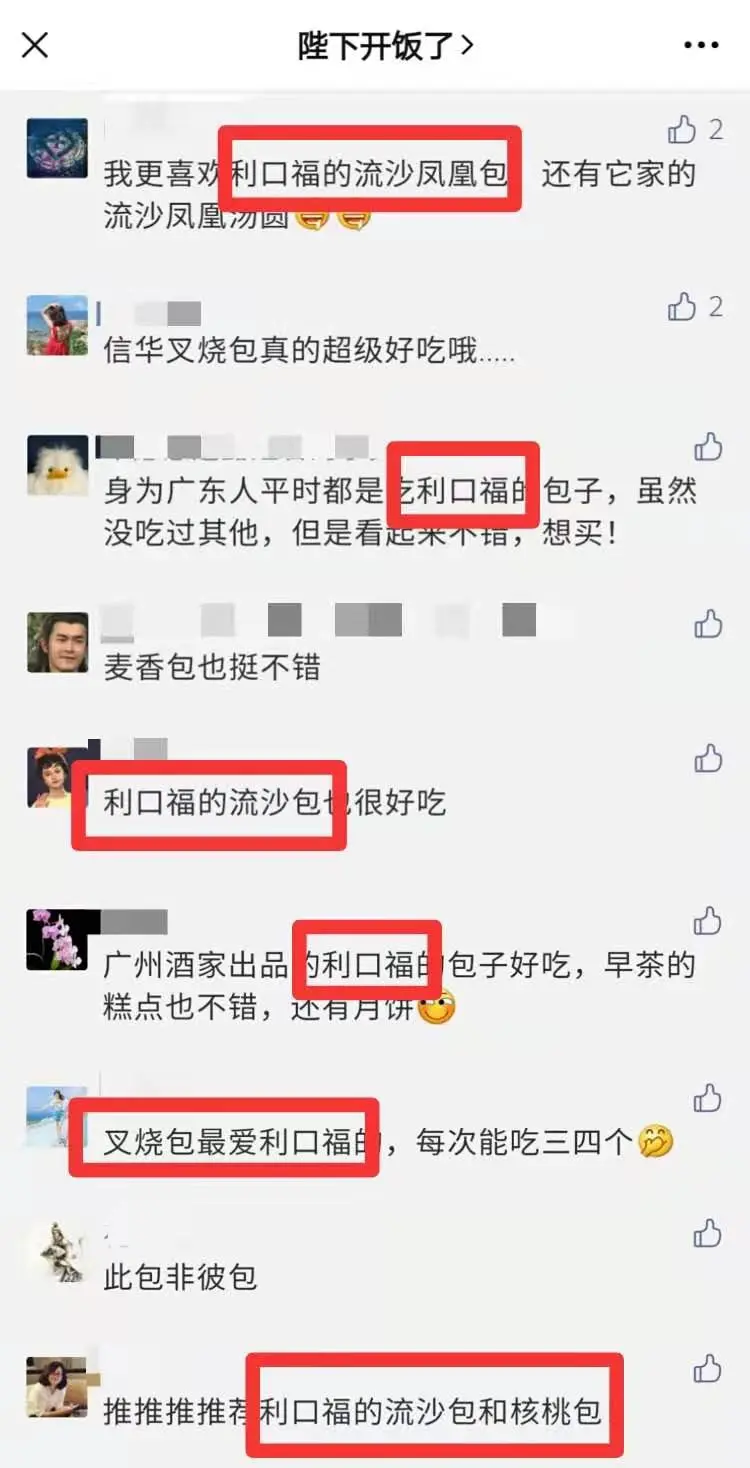Open the 陛下开饭了 account title chevron

tap(466, 46)
